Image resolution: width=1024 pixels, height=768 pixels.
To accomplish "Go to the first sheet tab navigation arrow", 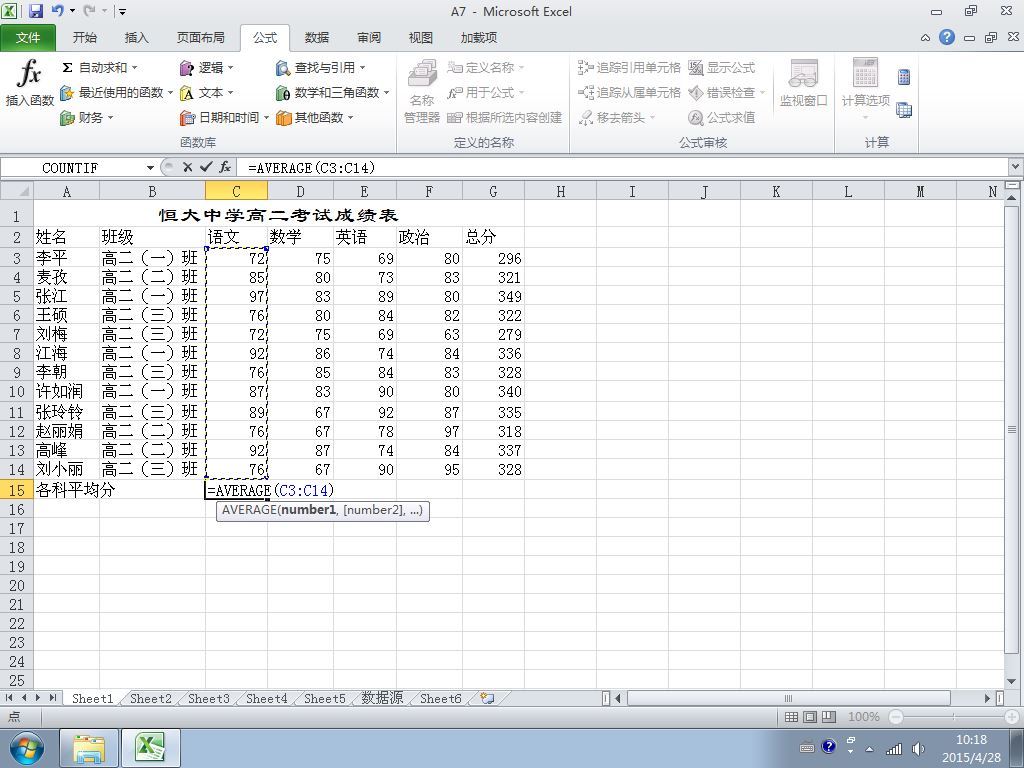I will pyautogui.click(x=8, y=698).
